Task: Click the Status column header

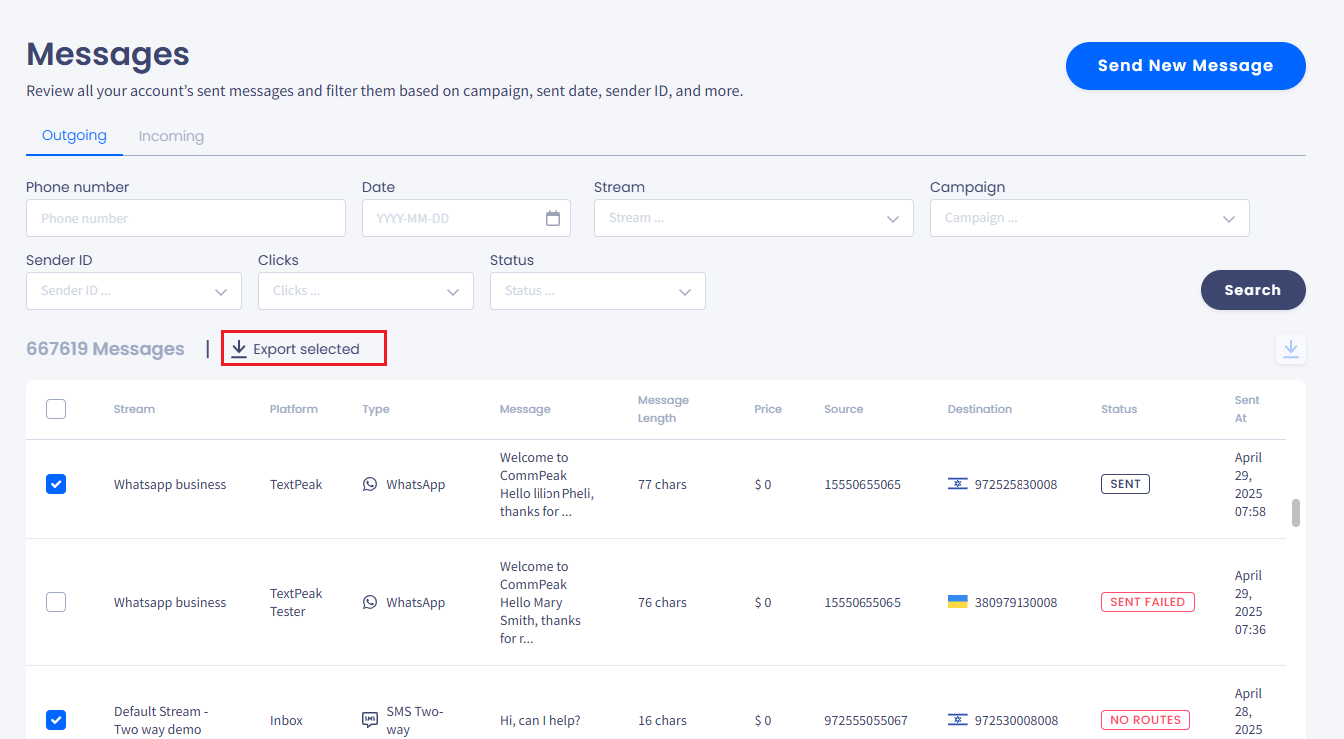Action: [1119, 409]
